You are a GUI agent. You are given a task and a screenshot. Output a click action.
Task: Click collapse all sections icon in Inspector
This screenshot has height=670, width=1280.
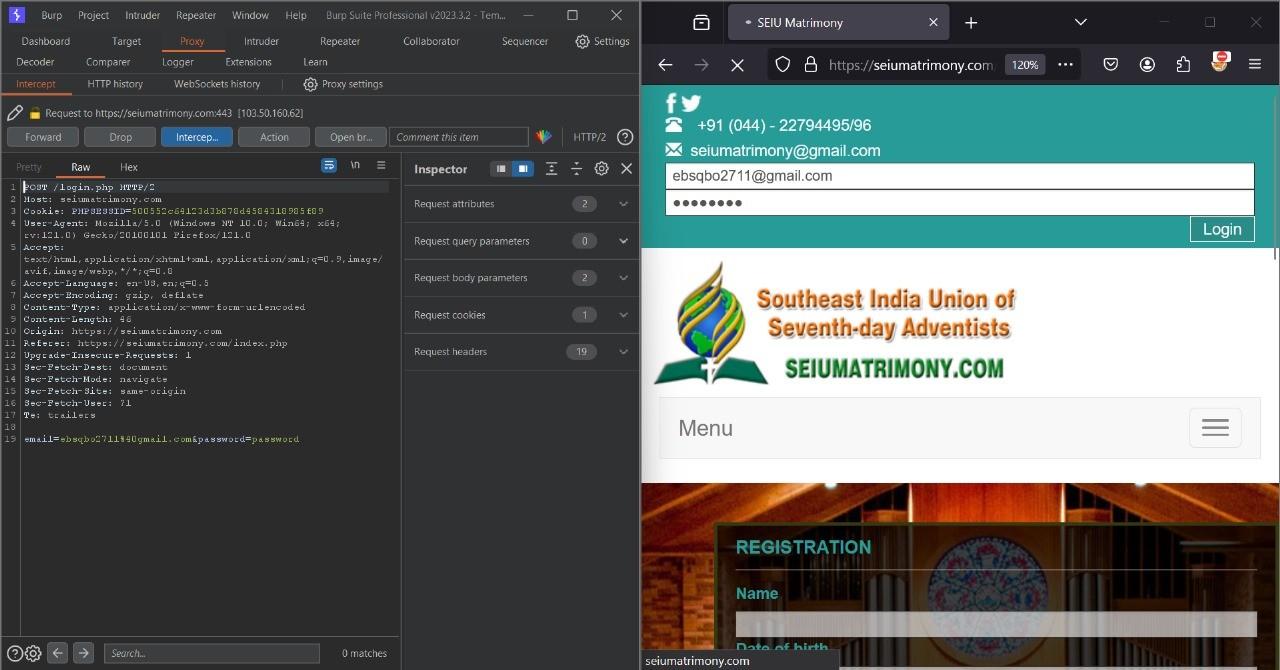tap(576, 169)
